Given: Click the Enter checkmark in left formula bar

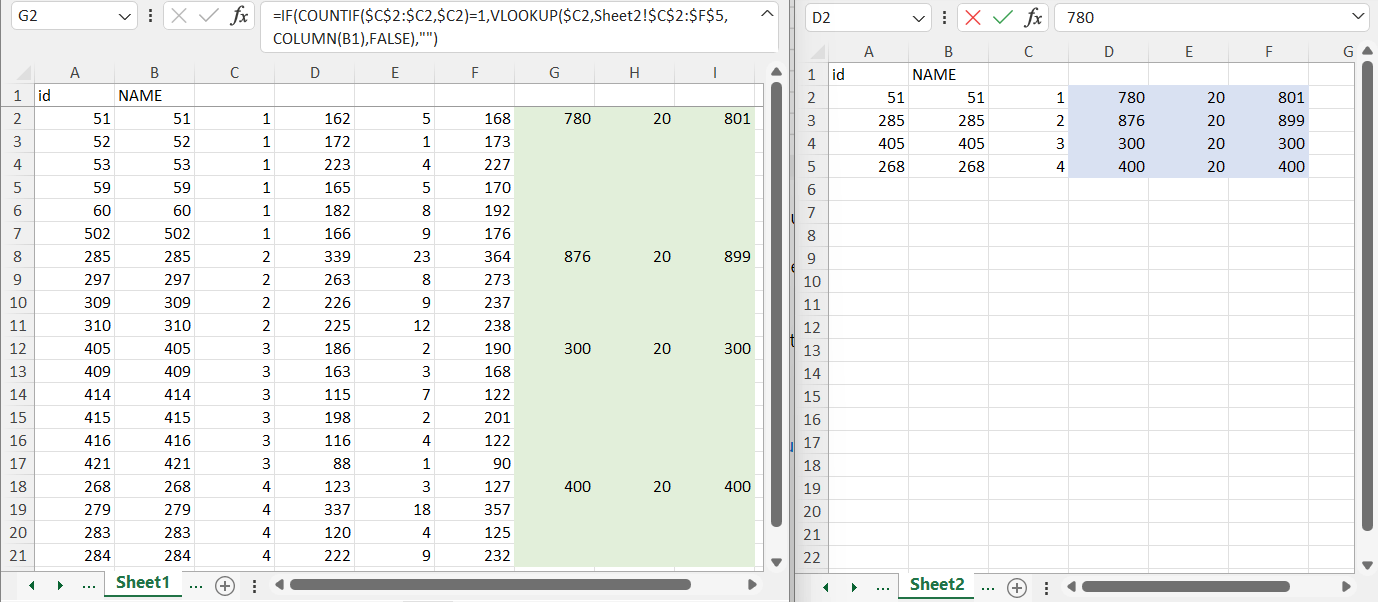Looking at the screenshot, I should click(209, 16).
